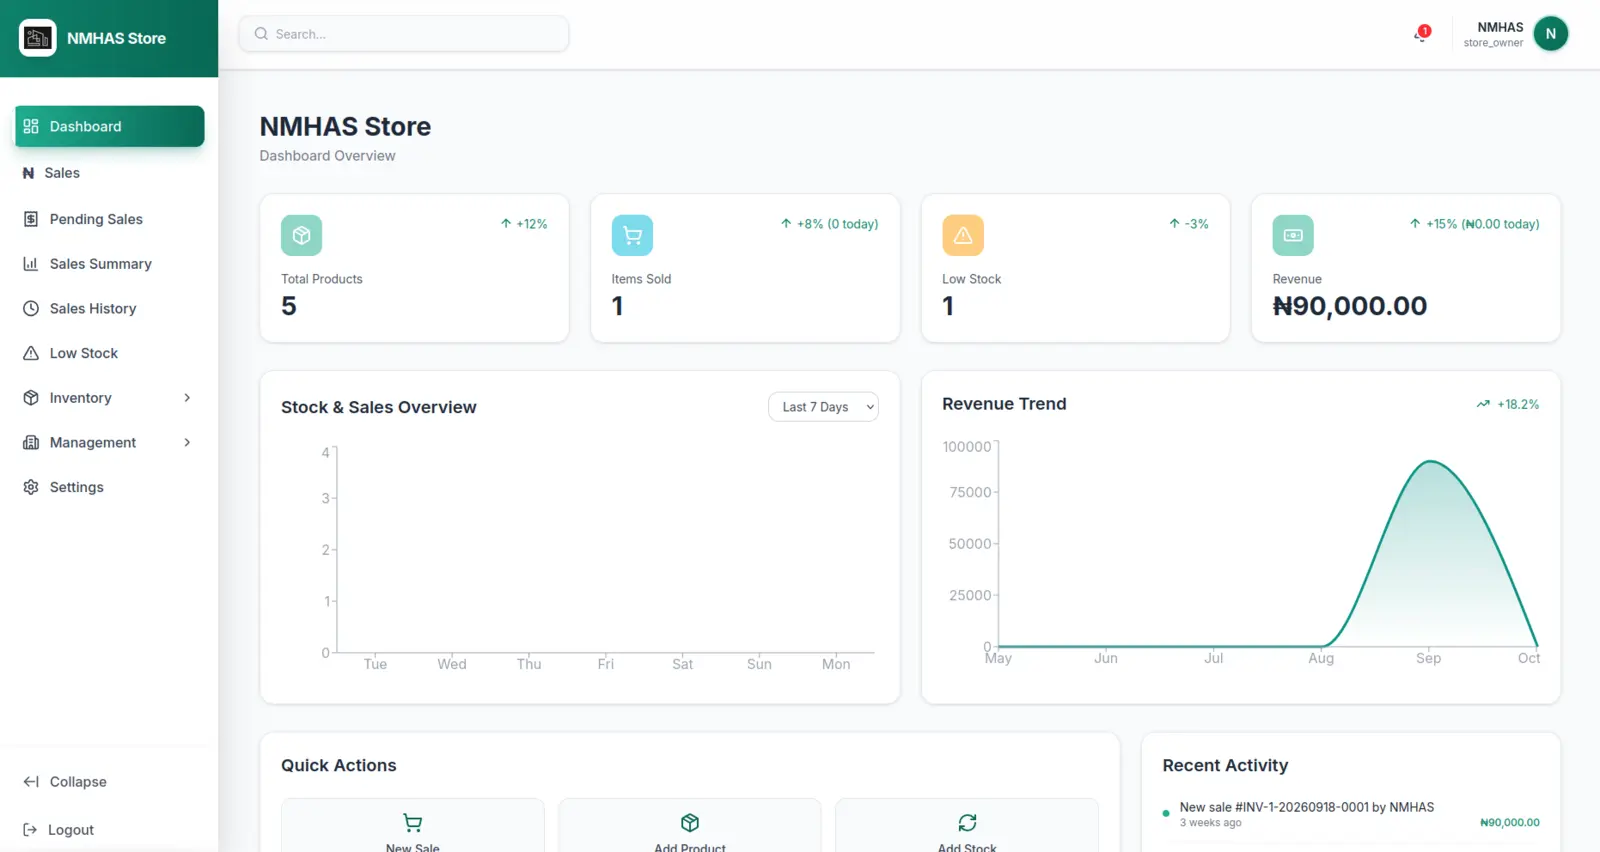Click the +15% (₦0.00 today) indicator
The height and width of the screenshot is (852, 1600).
tap(1474, 224)
